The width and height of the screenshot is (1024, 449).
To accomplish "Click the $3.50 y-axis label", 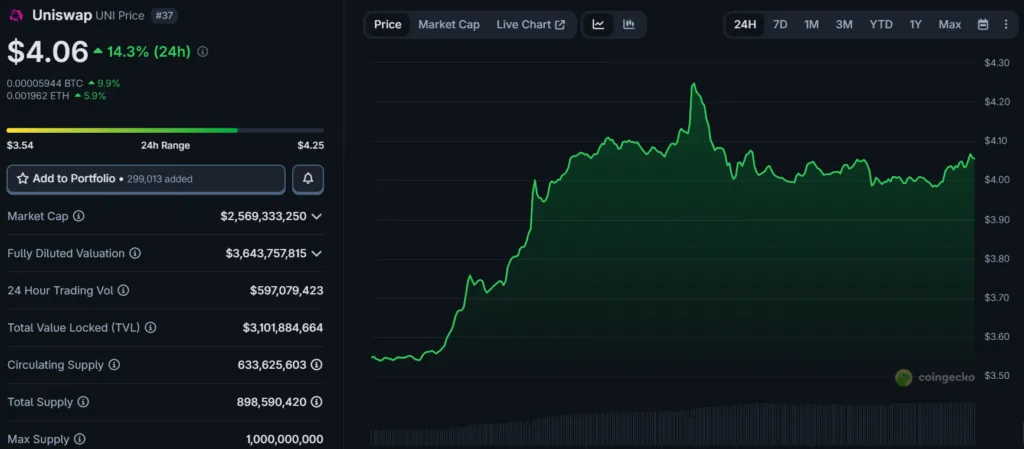I will tap(997, 376).
